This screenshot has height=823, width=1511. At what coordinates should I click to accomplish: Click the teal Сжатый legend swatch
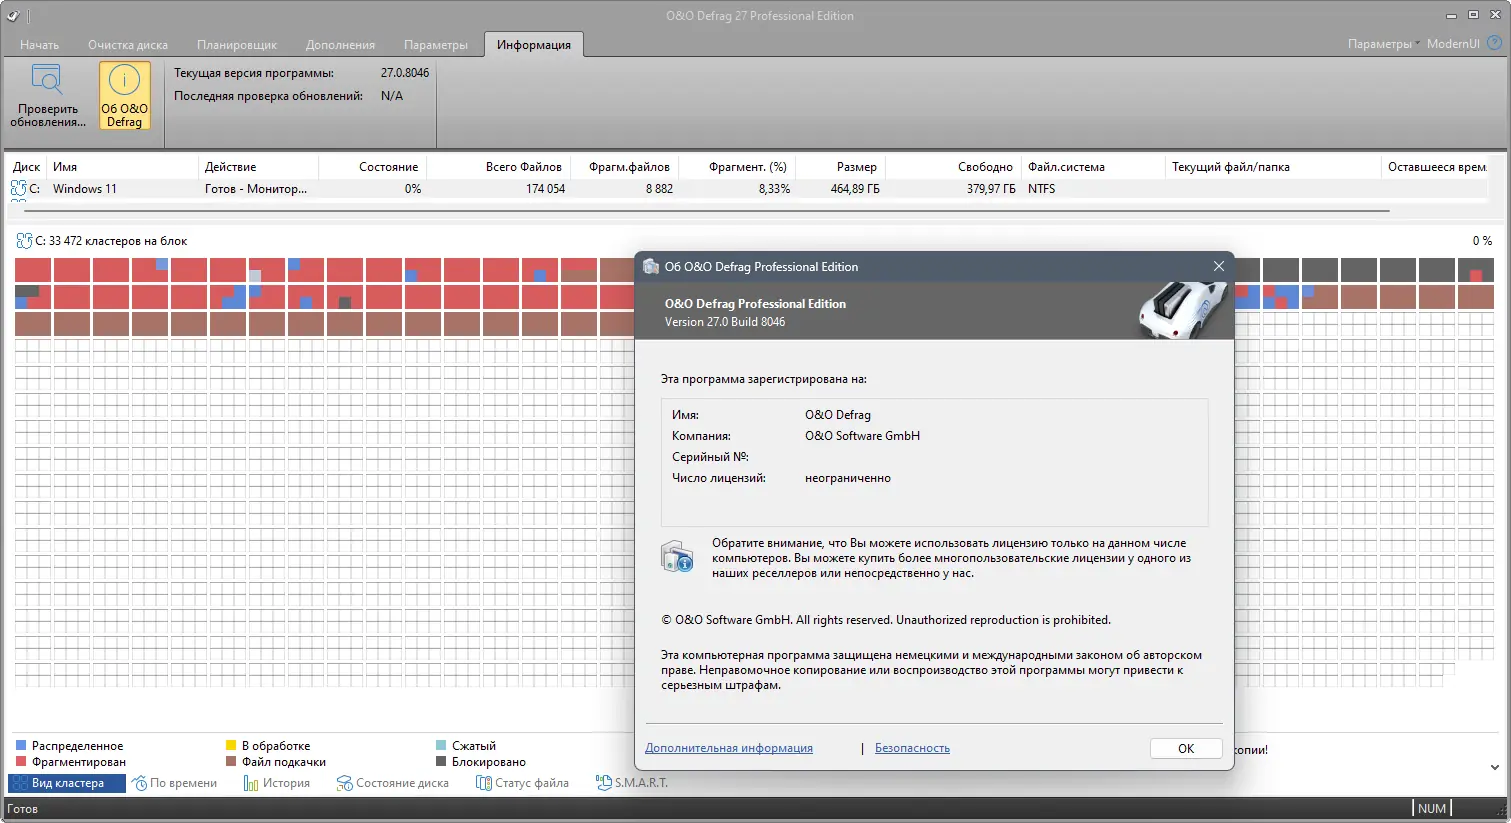pos(441,746)
